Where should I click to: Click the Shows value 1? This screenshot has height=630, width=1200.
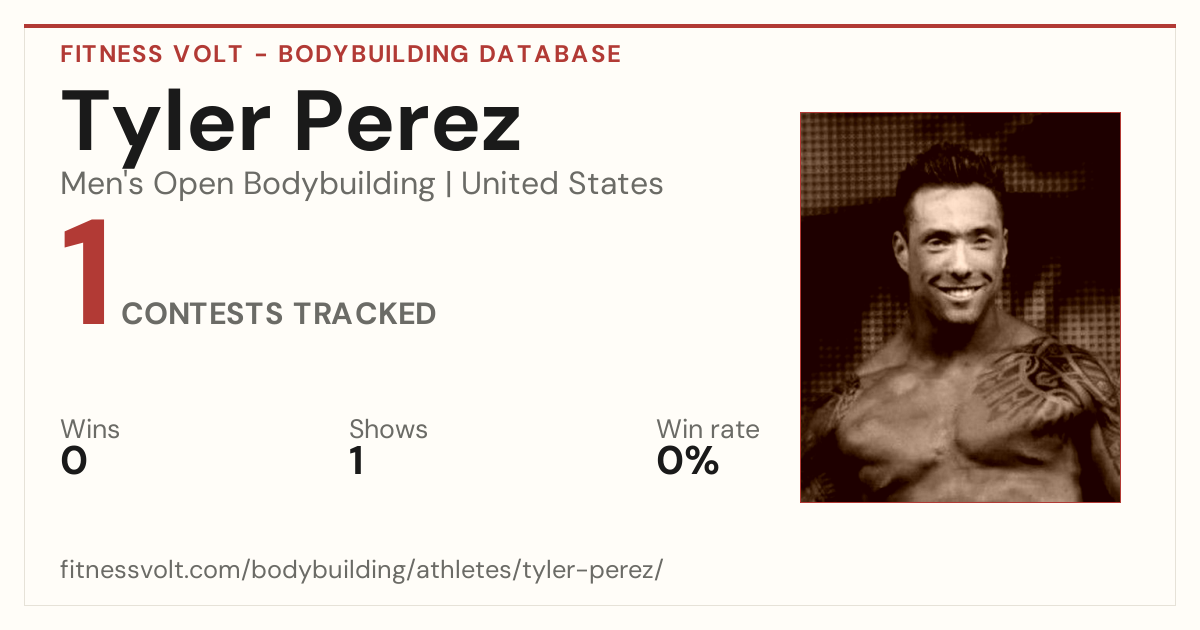point(356,461)
